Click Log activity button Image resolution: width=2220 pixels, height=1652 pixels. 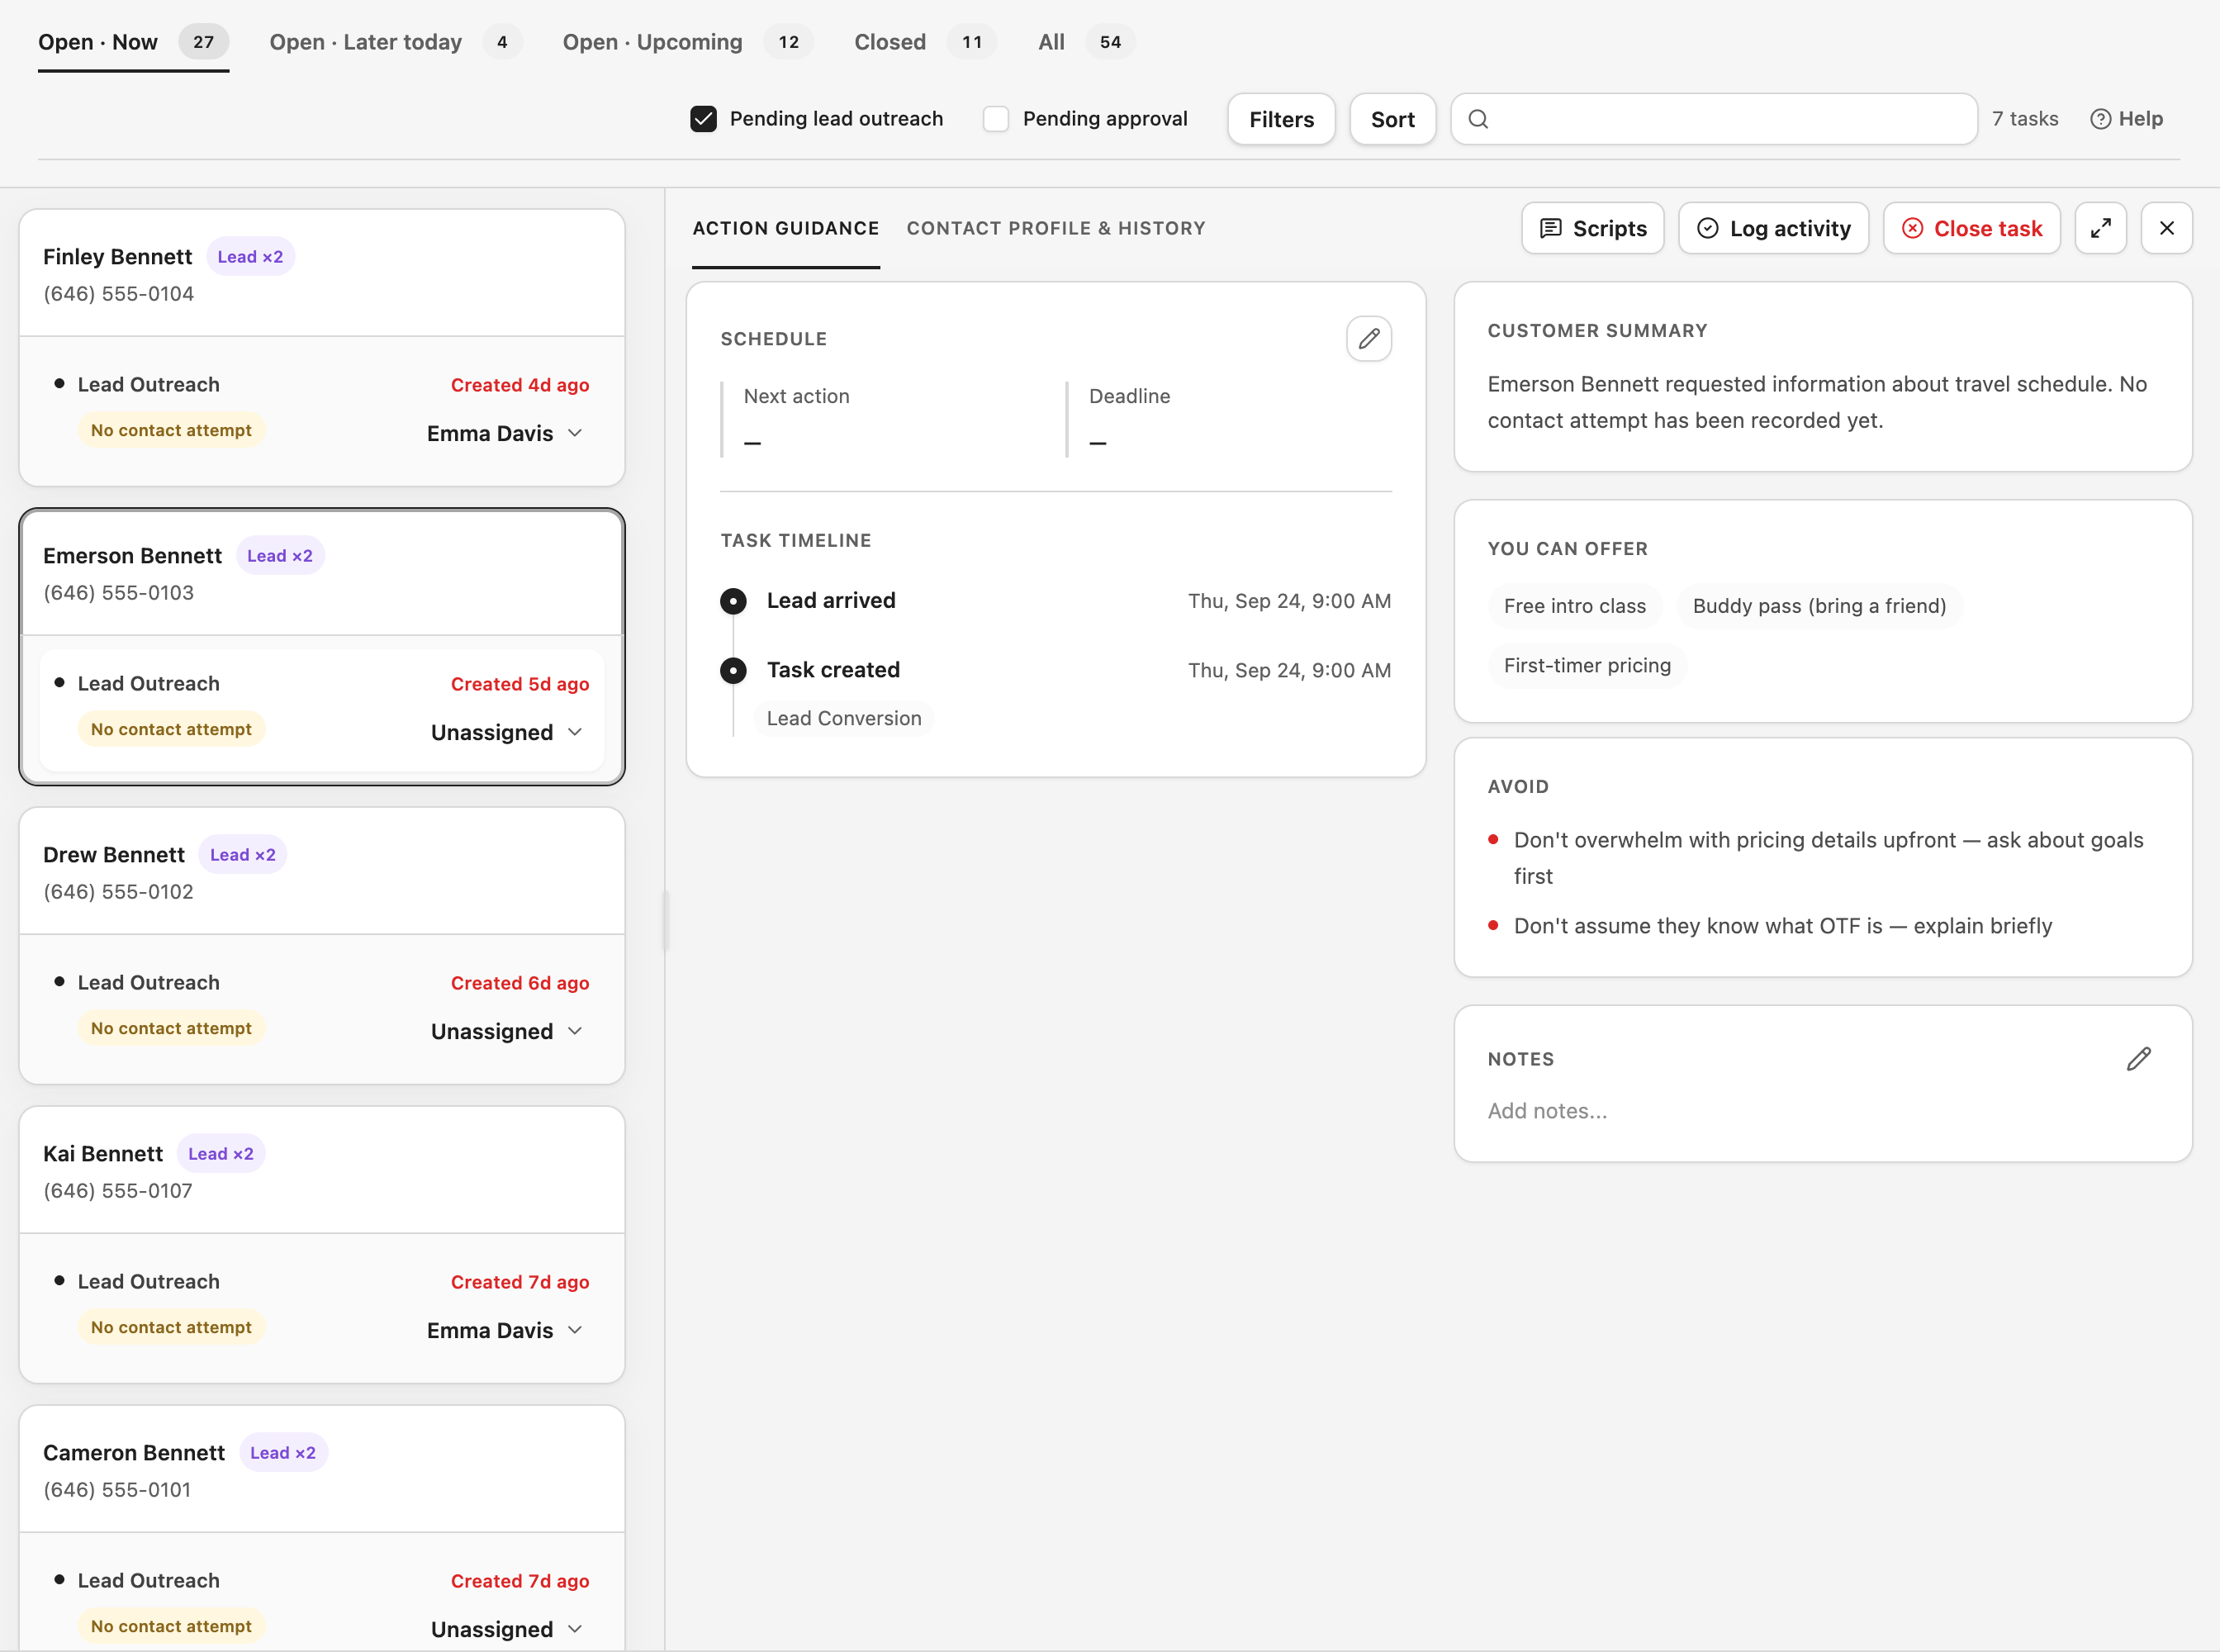pyautogui.click(x=1773, y=228)
